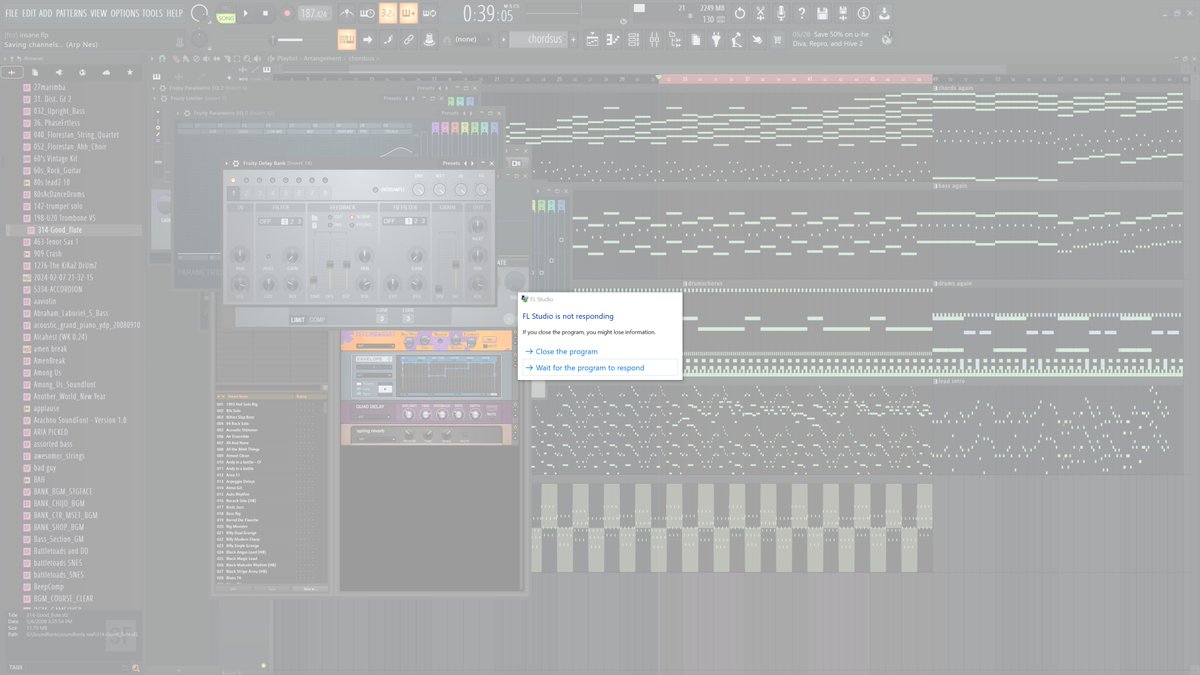Select Among Us Soundfont browser entry
The width and height of the screenshot is (1200, 675).
tap(61, 385)
